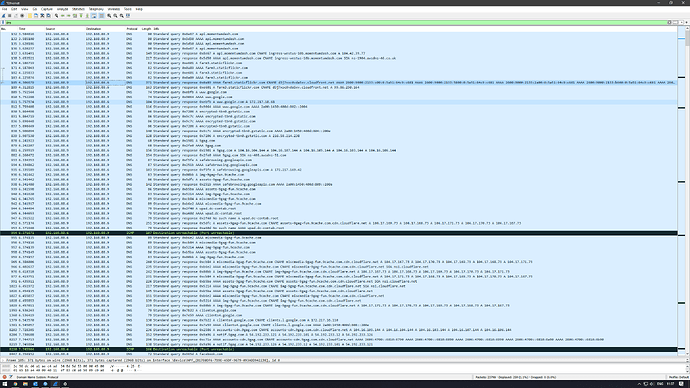Image resolution: width=690 pixels, height=388 pixels.
Task: Reset text to normal size
Action: [121, 15]
